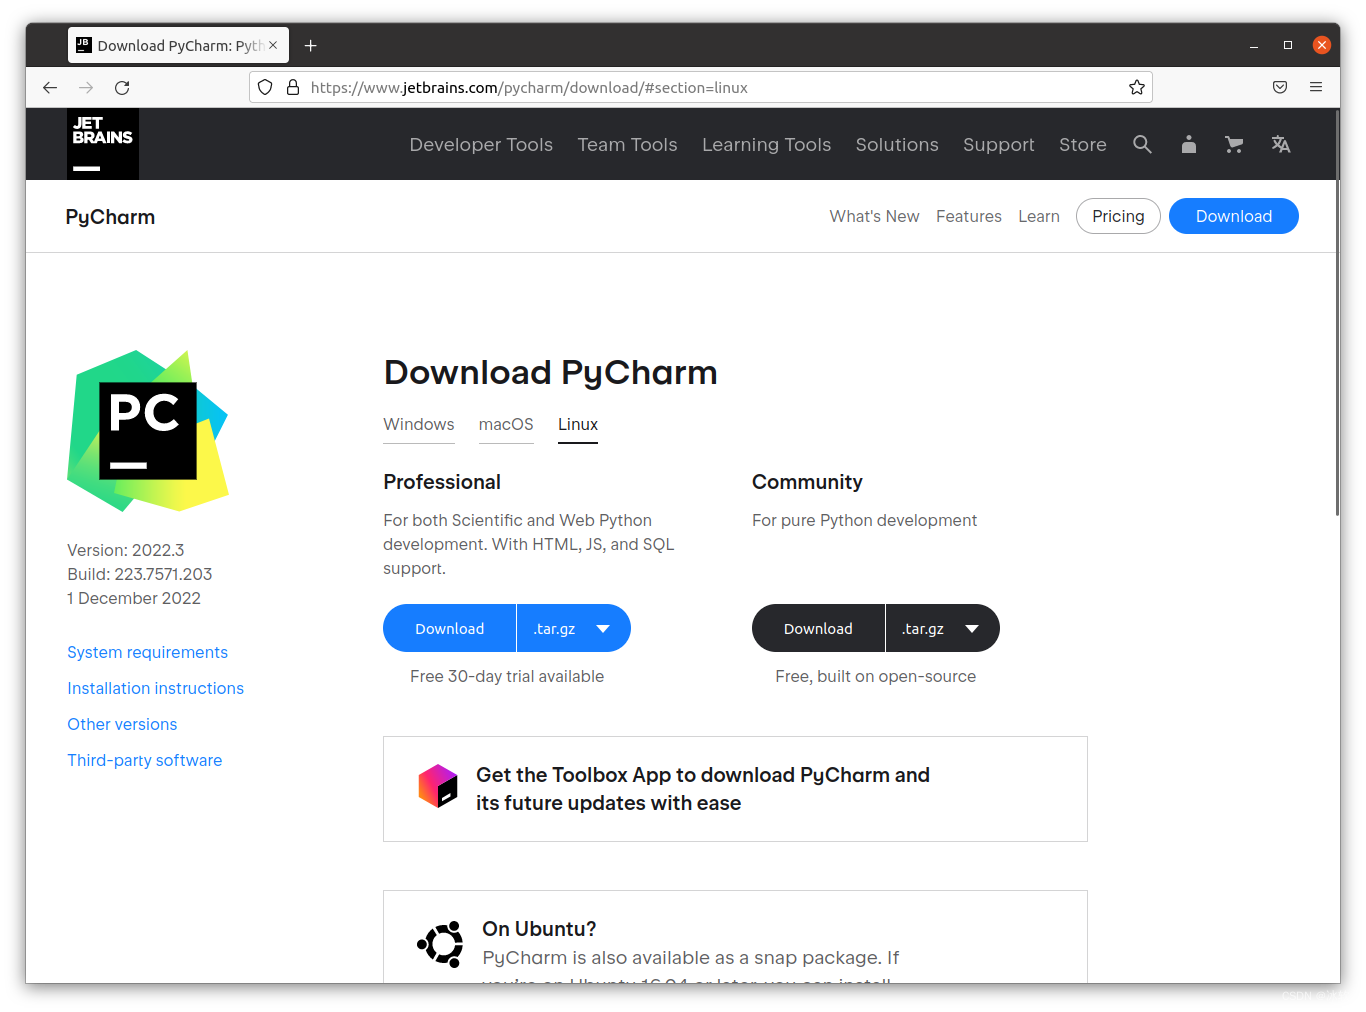Click Free, built on open-source text

[876, 676]
